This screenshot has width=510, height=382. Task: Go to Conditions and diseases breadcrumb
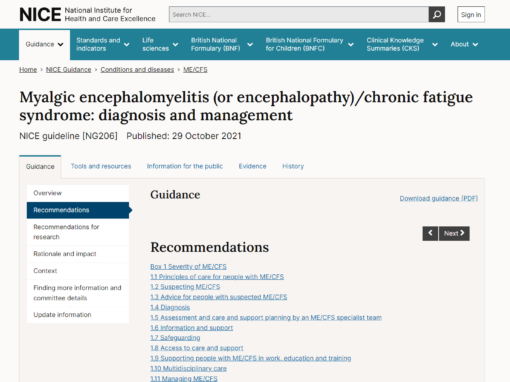point(137,70)
